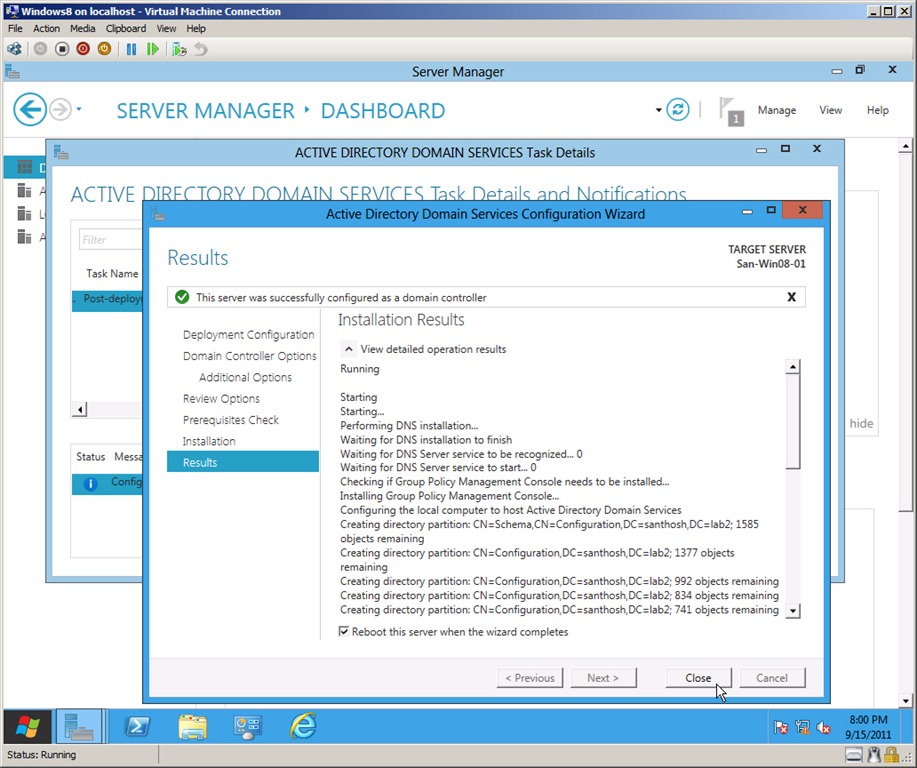Click the Server Manager forward arrow

point(60,109)
